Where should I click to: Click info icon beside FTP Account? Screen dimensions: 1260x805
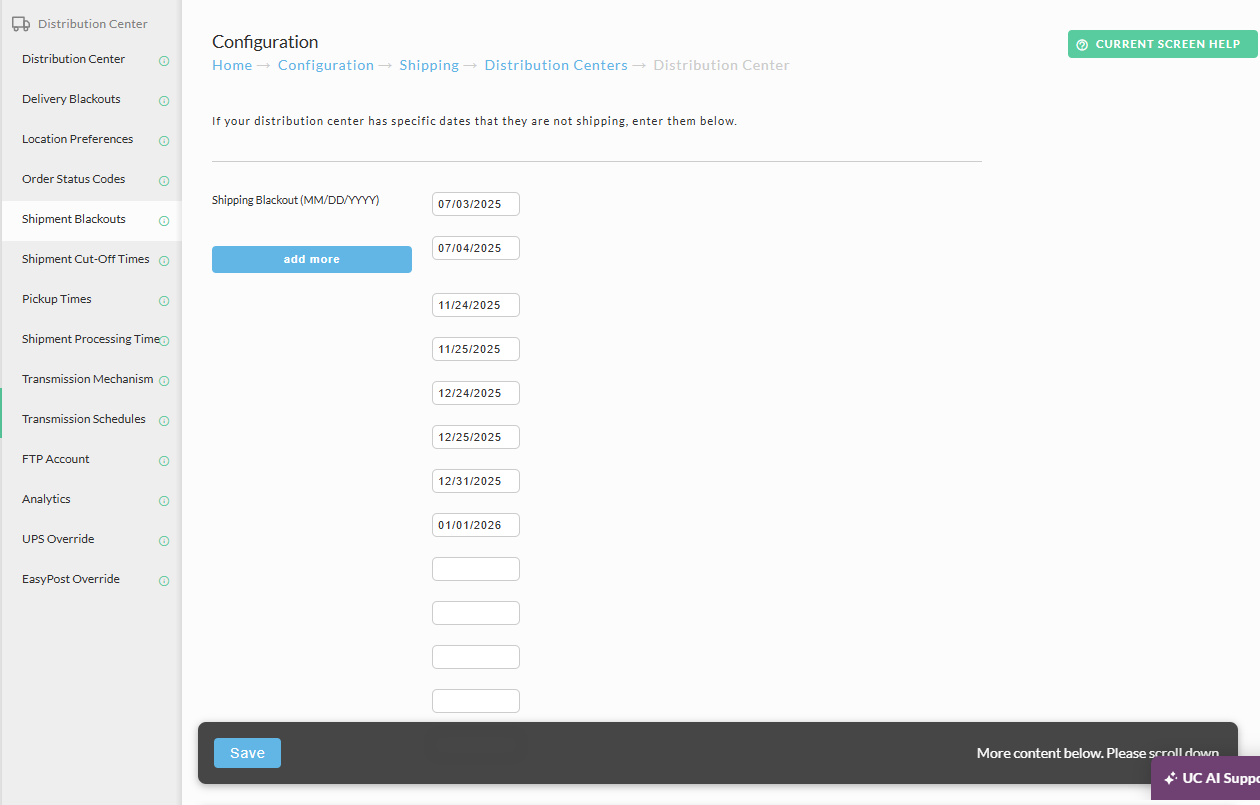(x=164, y=460)
